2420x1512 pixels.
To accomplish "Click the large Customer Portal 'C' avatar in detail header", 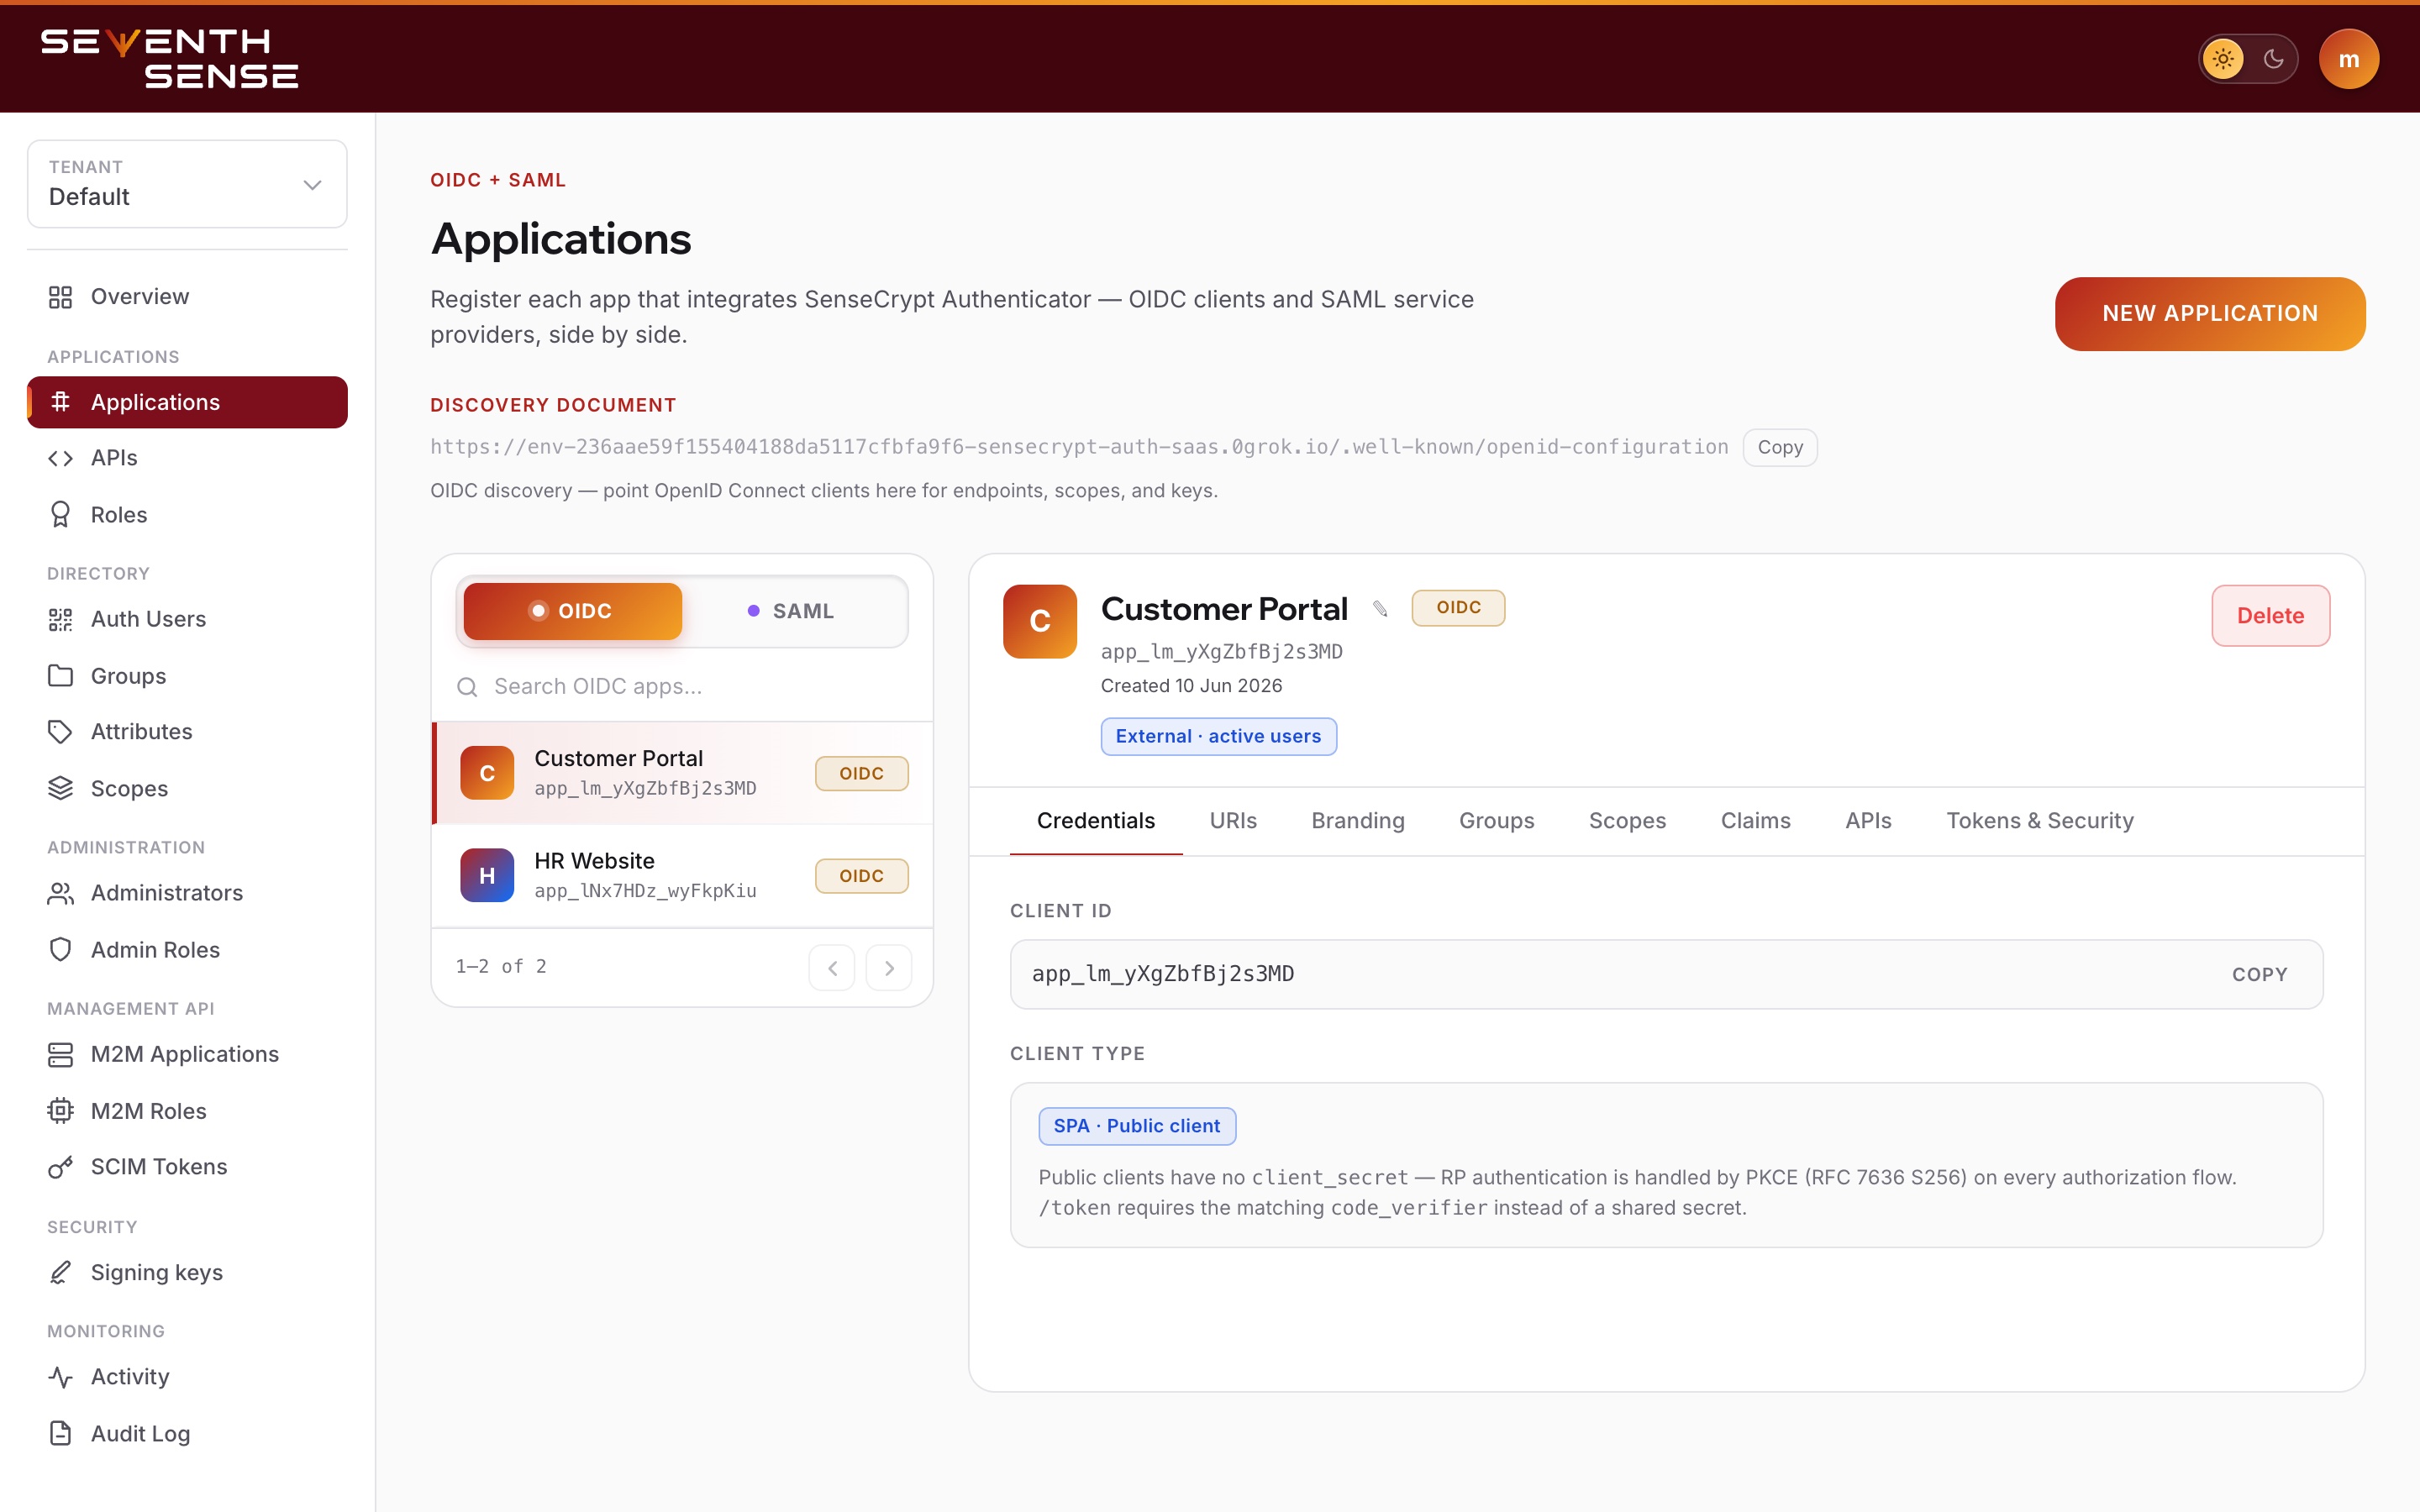I will (1039, 621).
